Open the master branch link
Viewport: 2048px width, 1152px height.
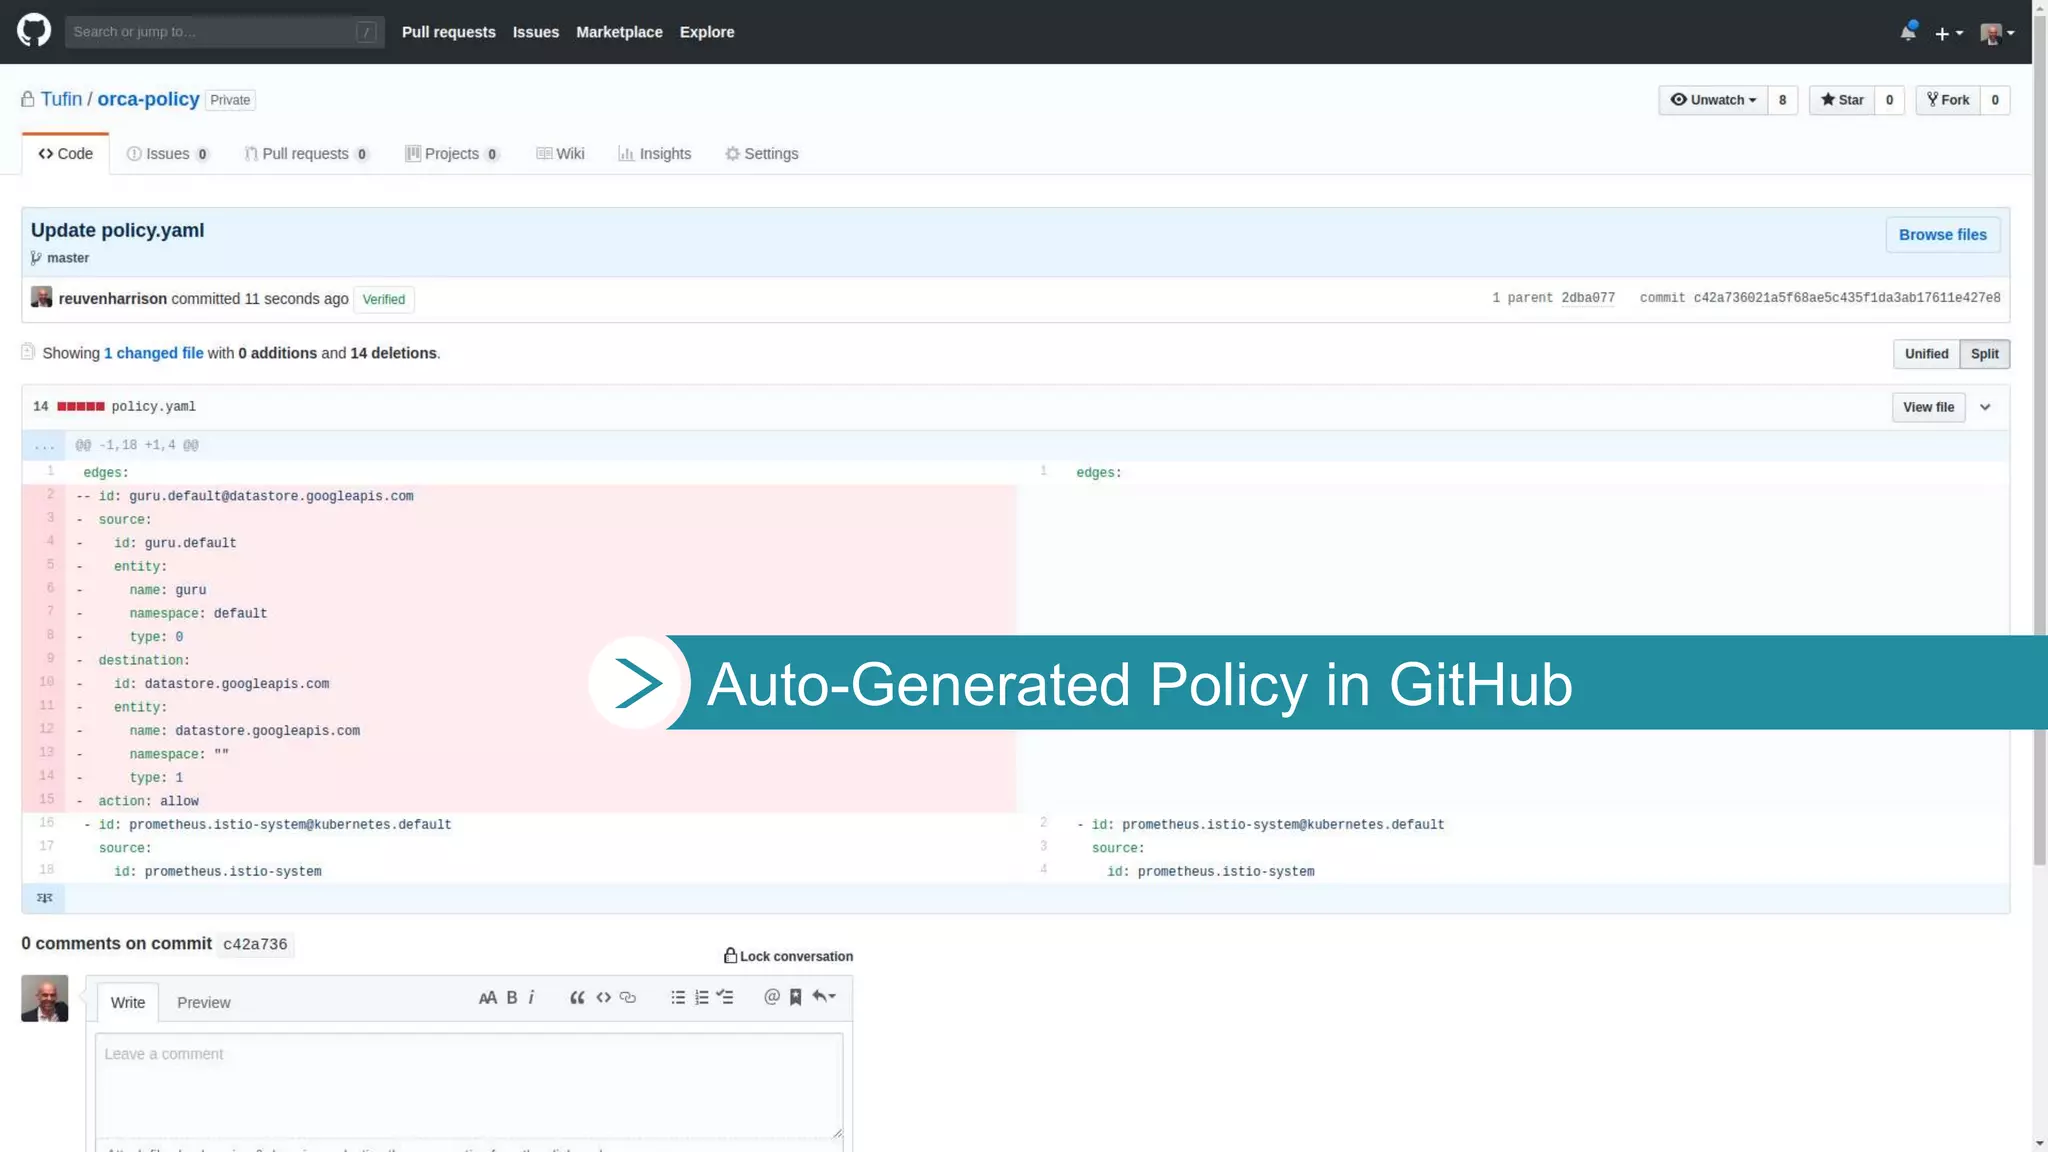[x=68, y=258]
